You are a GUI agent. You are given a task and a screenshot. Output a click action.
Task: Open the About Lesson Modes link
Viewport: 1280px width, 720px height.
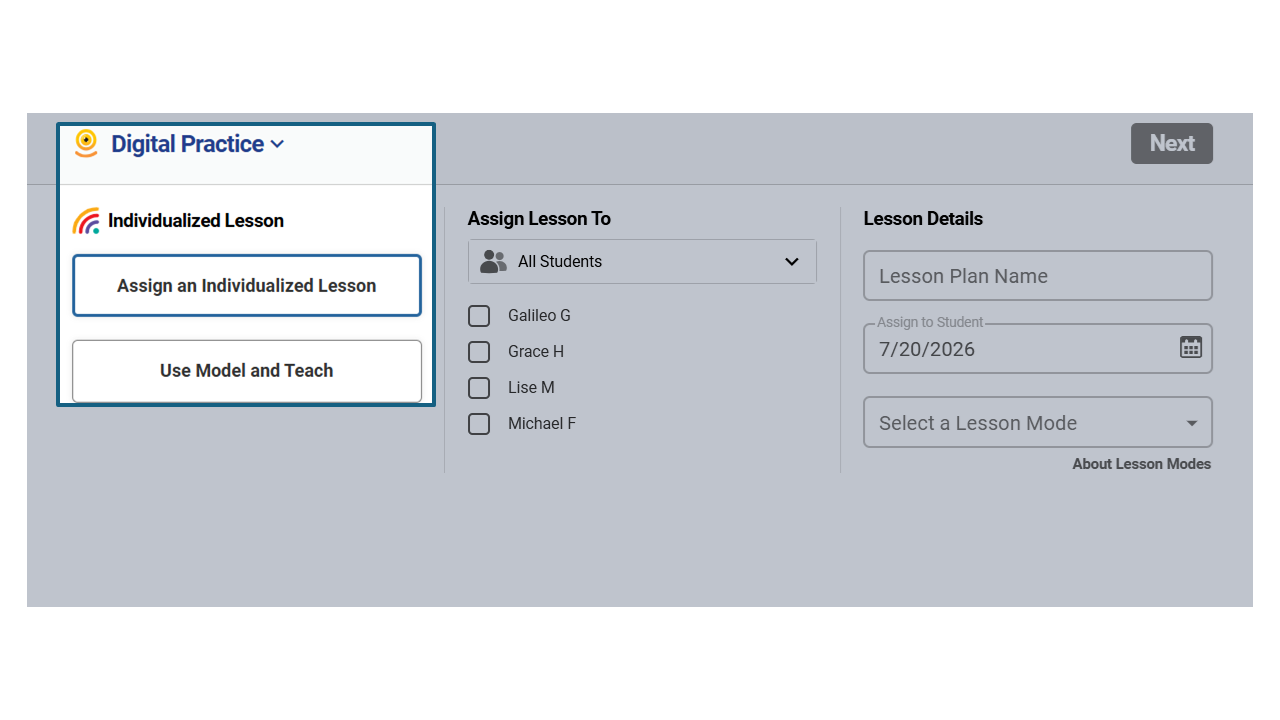coord(1142,464)
